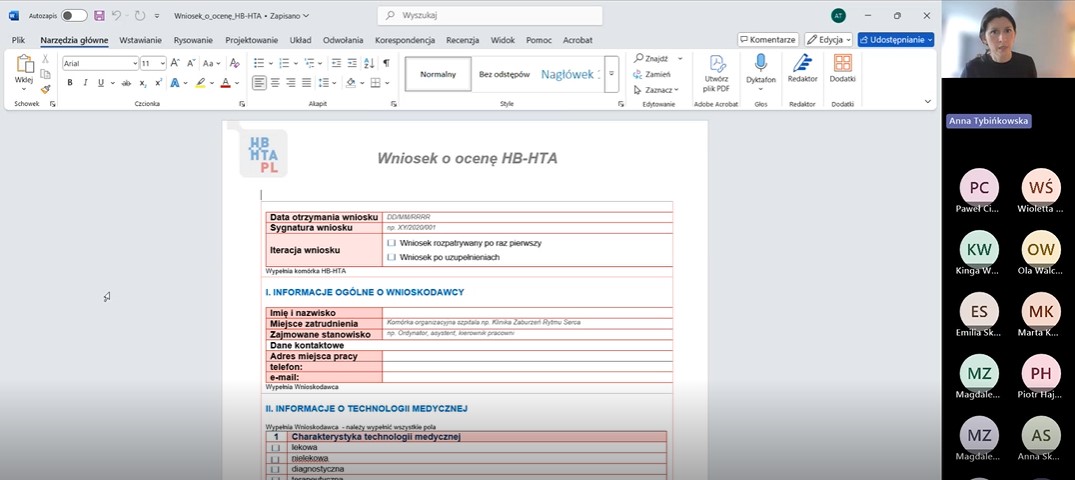Click the shading paint bucket button

(350, 83)
